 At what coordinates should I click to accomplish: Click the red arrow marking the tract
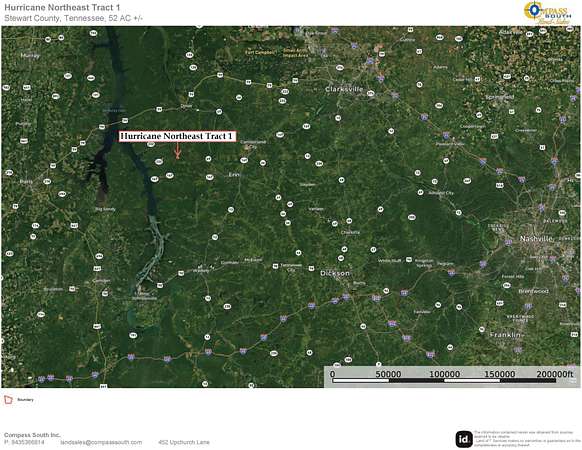click(x=177, y=151)
